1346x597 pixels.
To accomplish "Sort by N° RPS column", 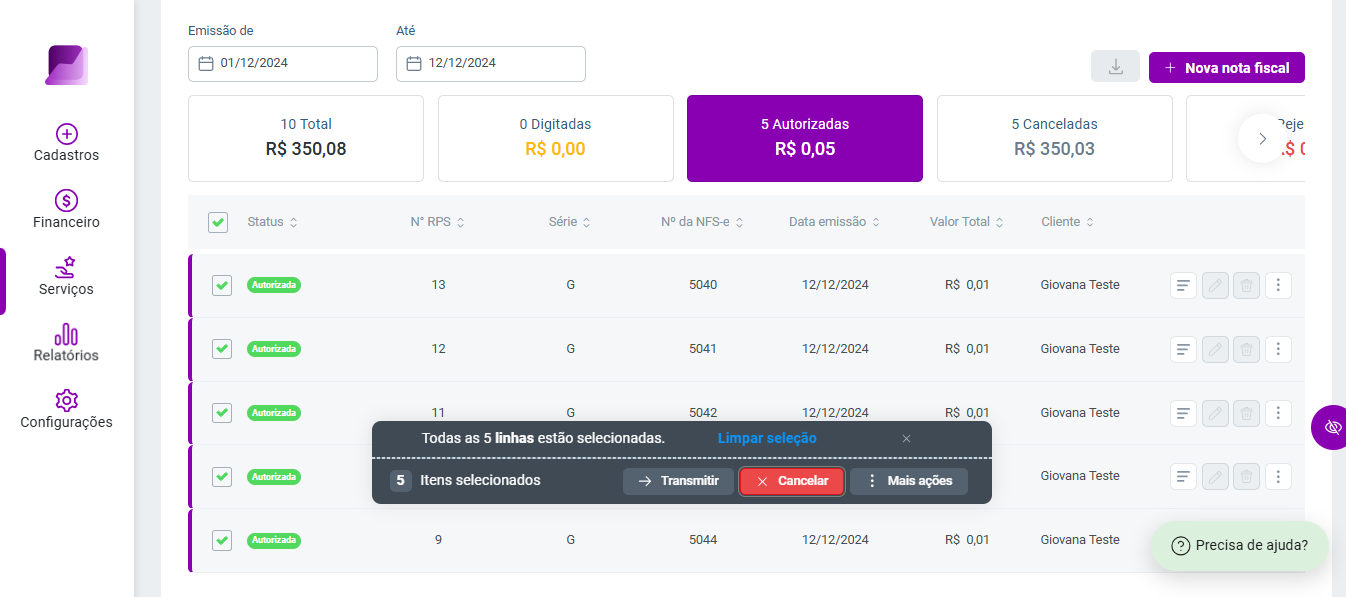I will [x=437, y=222].
